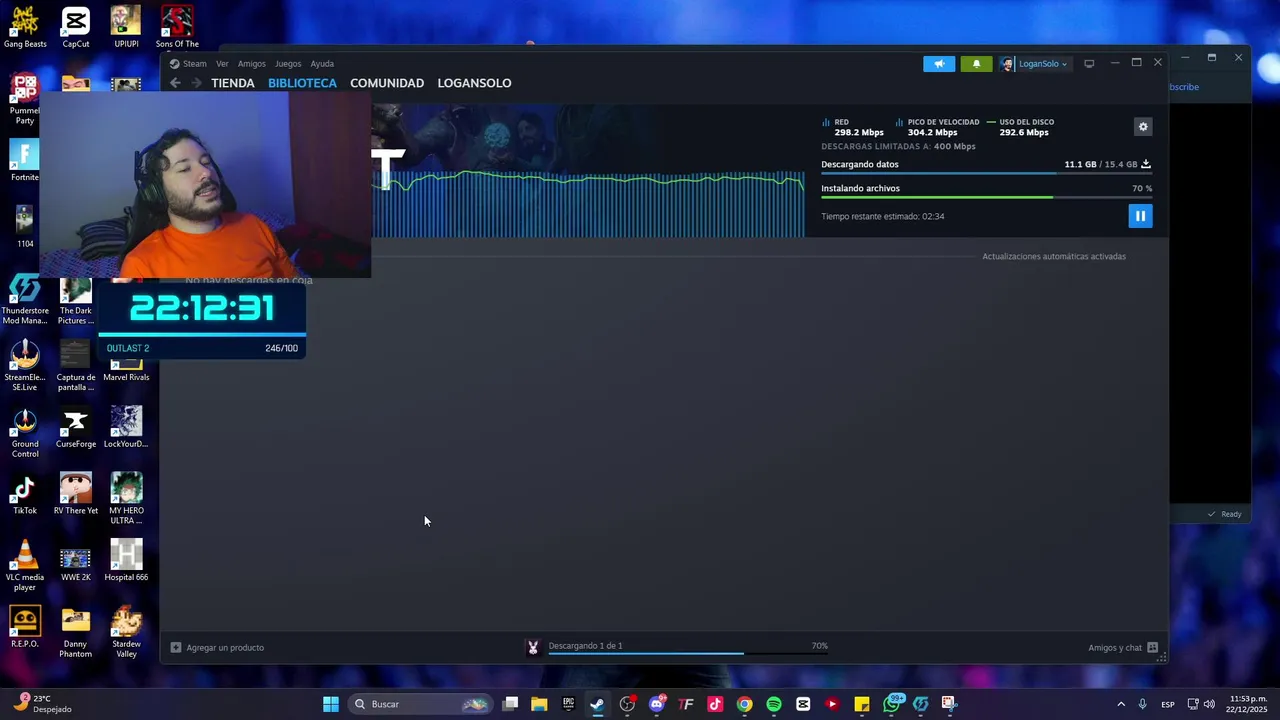Open Steam announcements megaphone button
Screen dimensions: 1280x720
pyautogui.click(x=939, y=64)
